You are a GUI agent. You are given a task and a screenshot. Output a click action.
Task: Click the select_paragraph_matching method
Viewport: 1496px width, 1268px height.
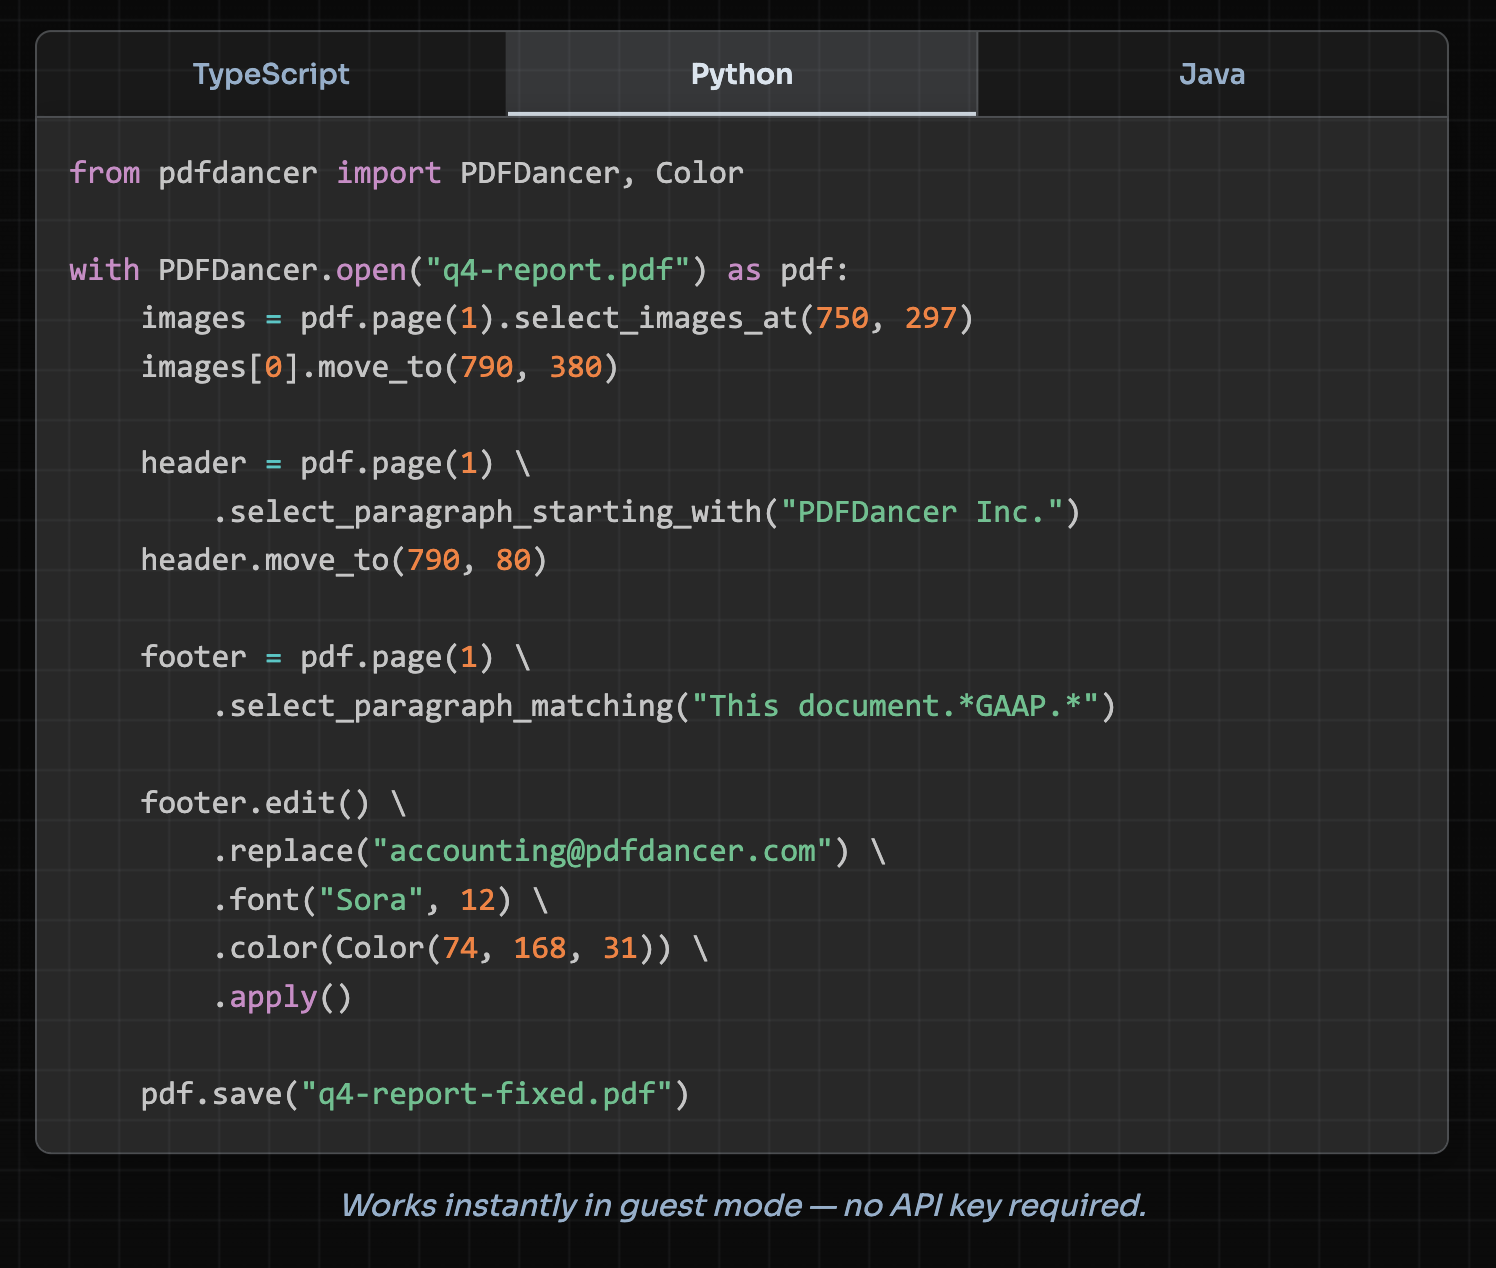point(452,706)
